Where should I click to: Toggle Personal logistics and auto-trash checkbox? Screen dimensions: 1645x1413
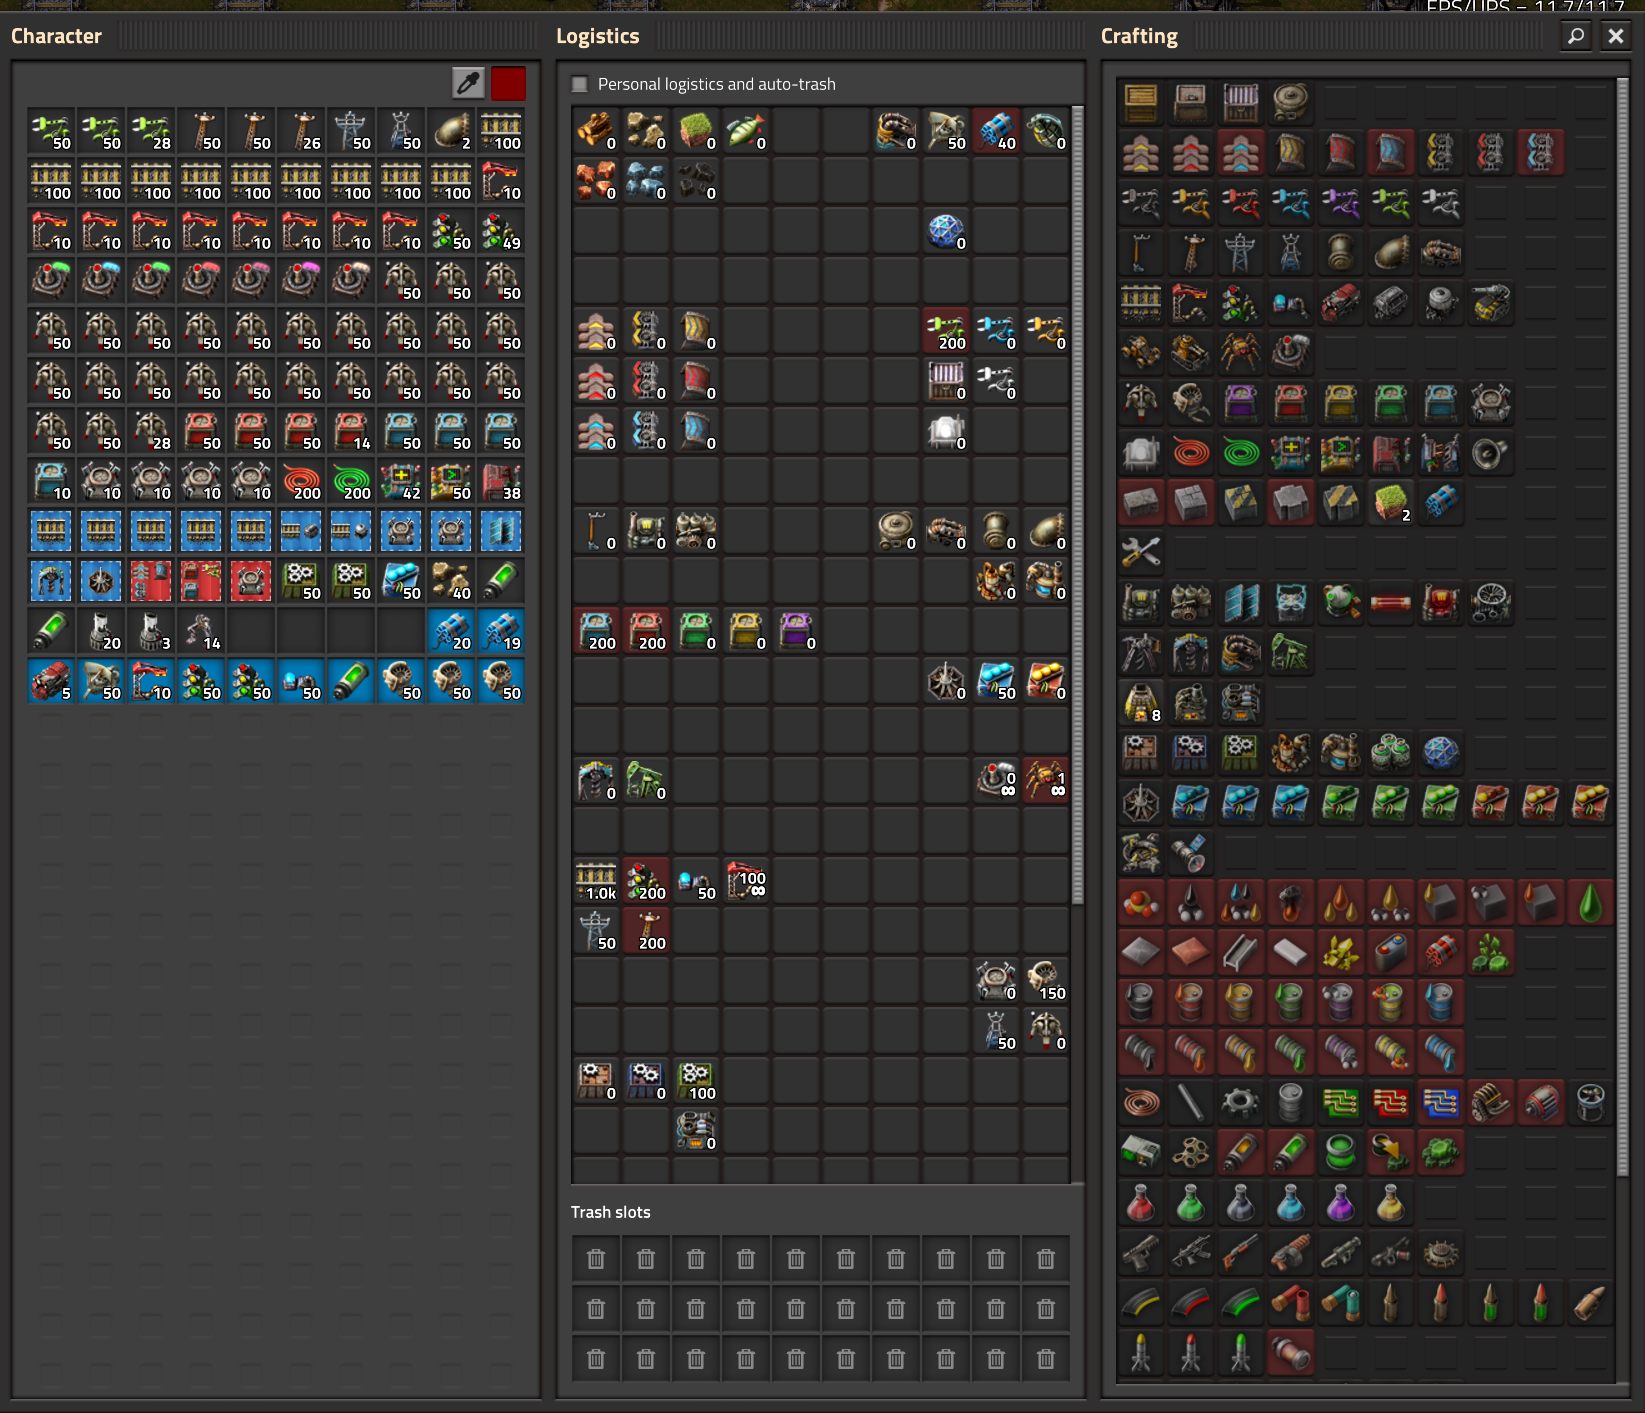[x=579, y=84]
